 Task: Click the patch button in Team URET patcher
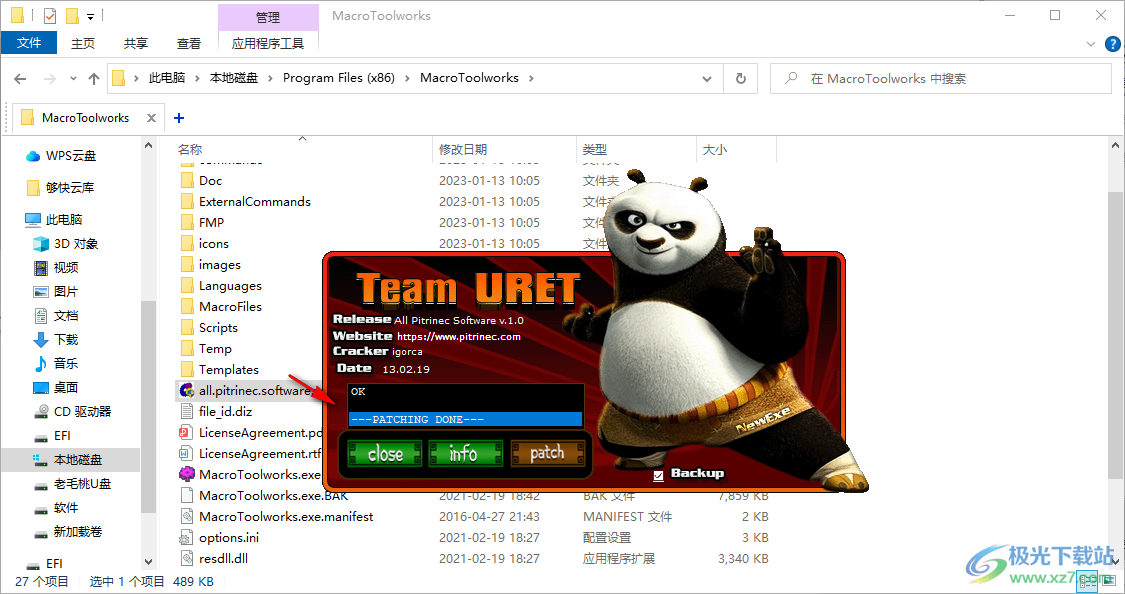[x=547, y=453]
